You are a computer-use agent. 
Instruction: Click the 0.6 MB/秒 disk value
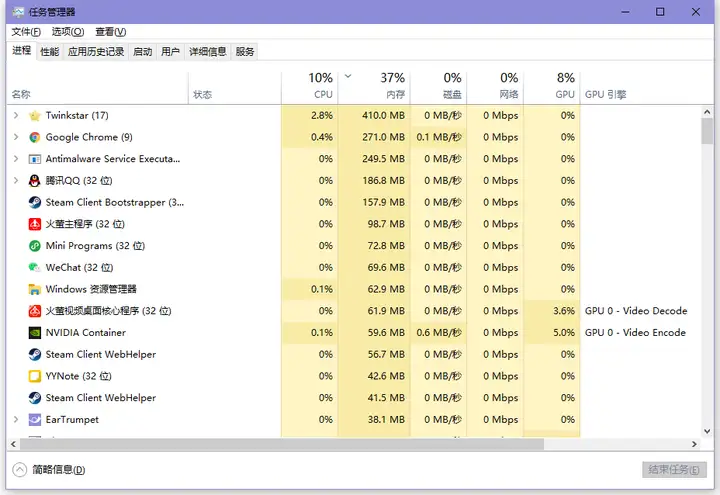(x=439, y=332)
